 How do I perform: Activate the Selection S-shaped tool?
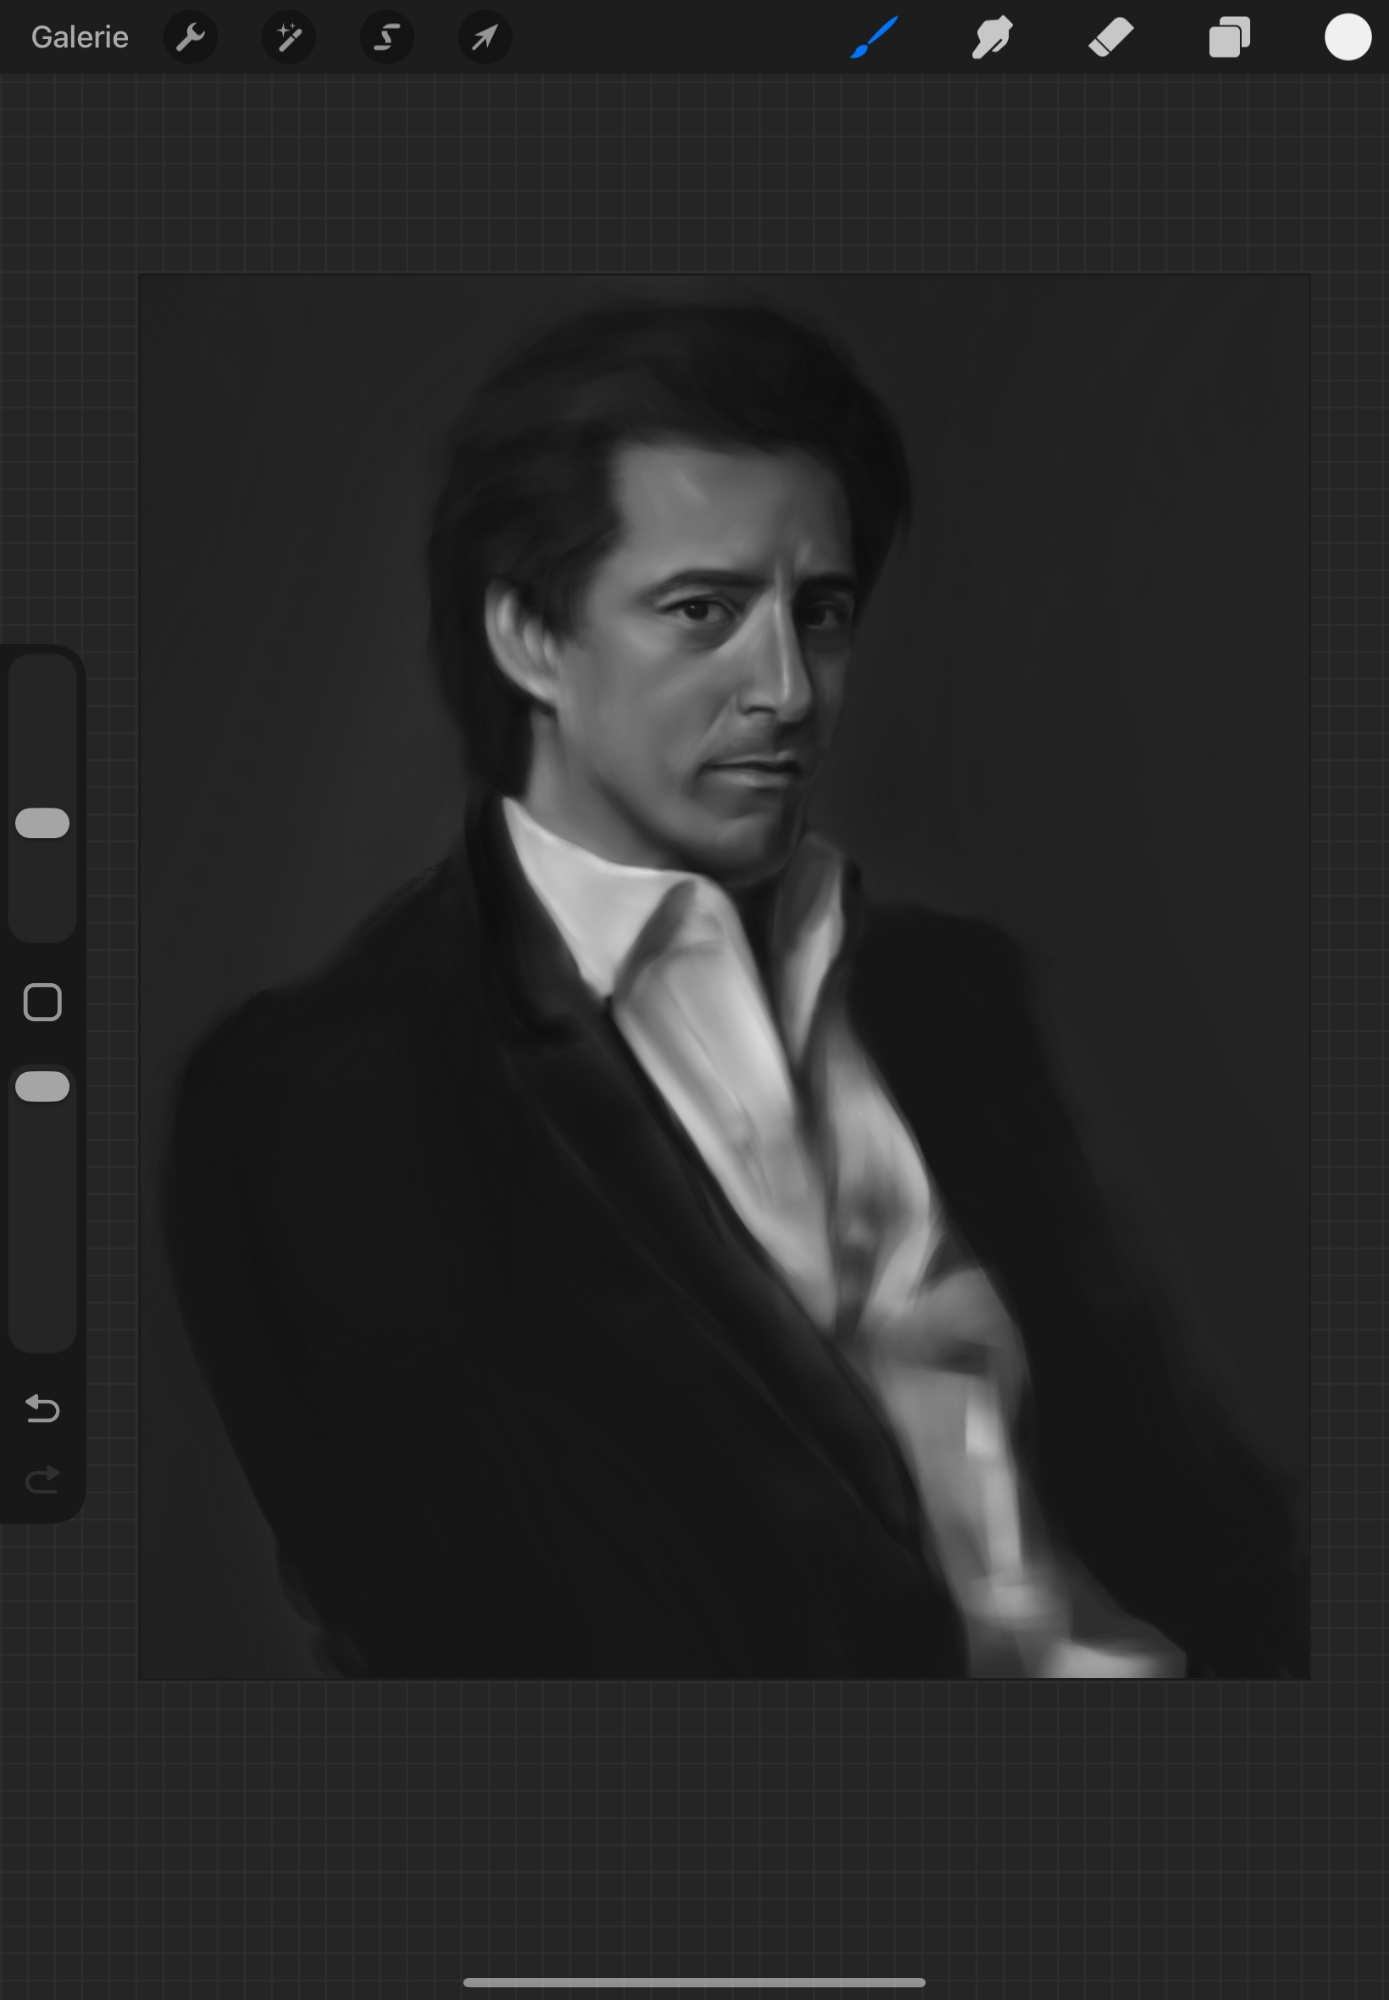pos(387,38)
